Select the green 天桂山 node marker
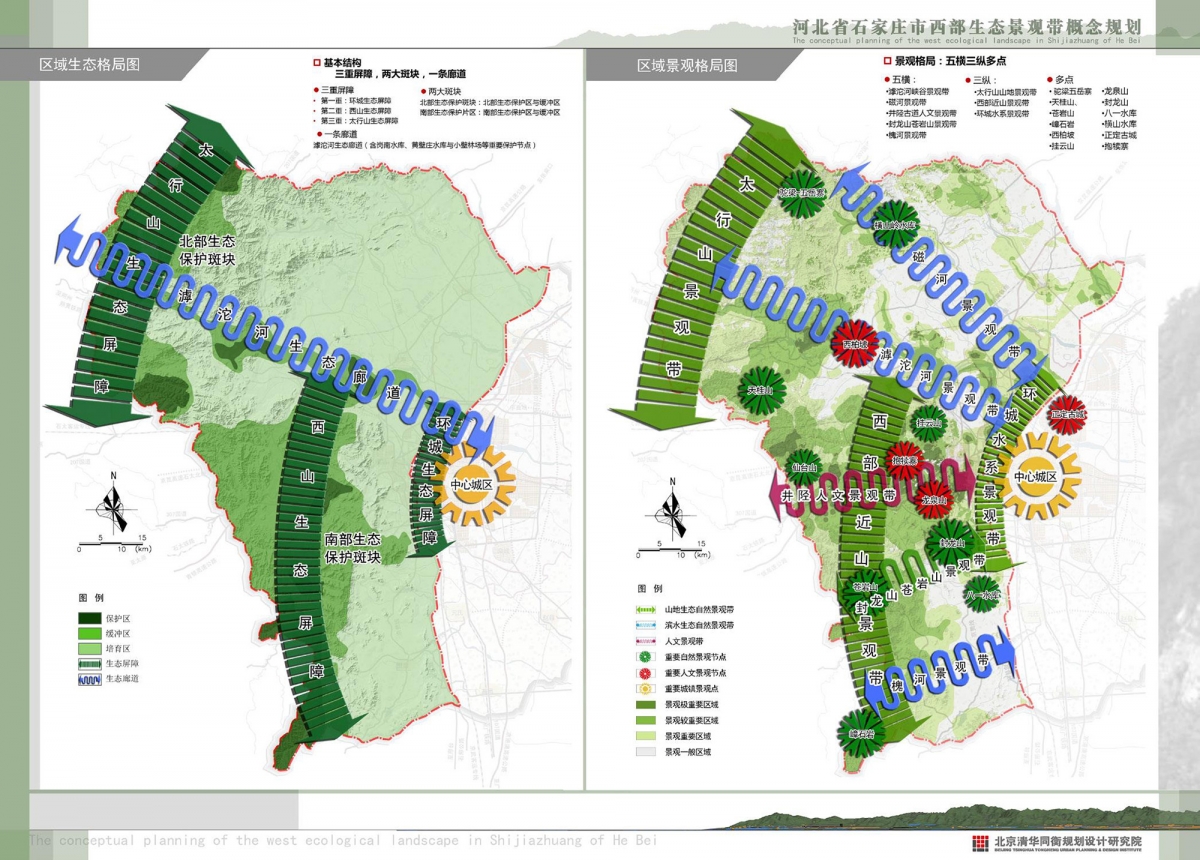The width and height of the screenshot is (1200, 860). [x=761, y=391]
